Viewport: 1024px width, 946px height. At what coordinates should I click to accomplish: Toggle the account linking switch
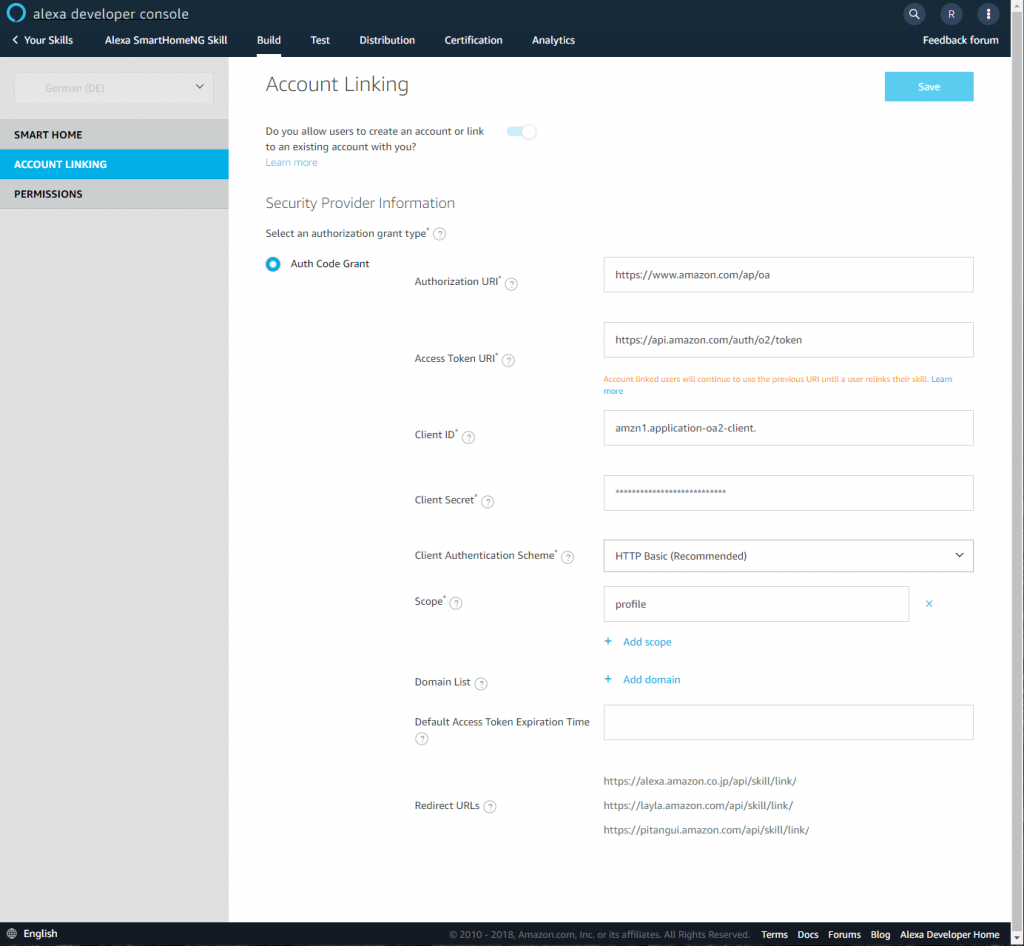point(520,131)
